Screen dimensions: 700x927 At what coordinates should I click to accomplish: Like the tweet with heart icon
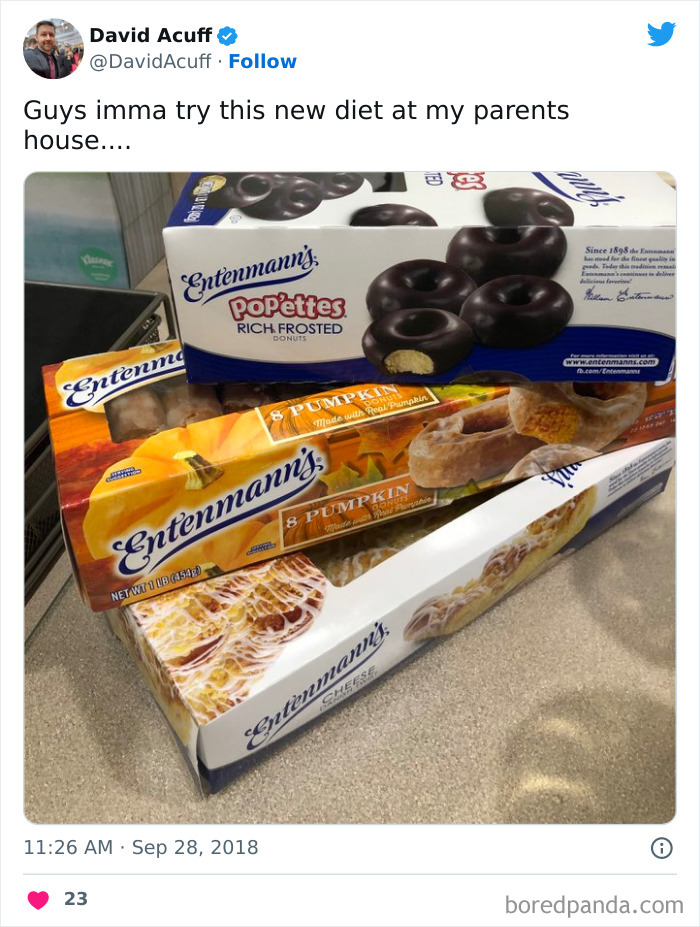coord(38,899)
